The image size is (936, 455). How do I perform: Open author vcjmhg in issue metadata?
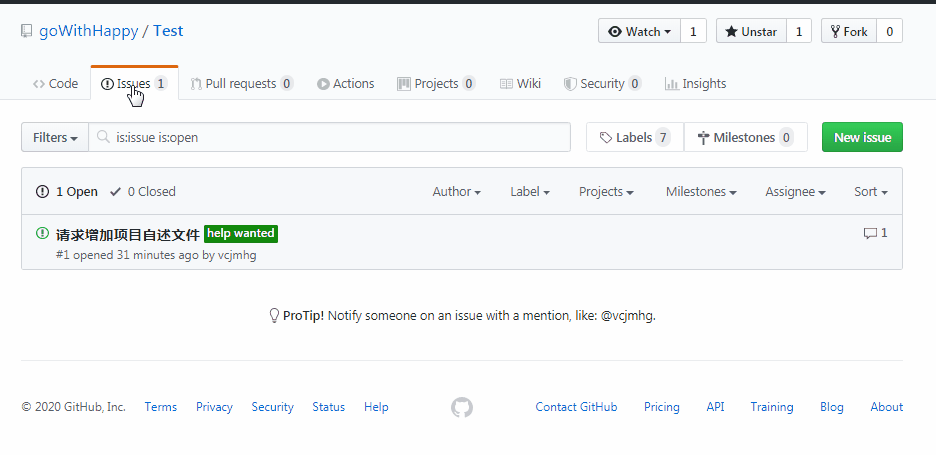[x=237, y=255]
